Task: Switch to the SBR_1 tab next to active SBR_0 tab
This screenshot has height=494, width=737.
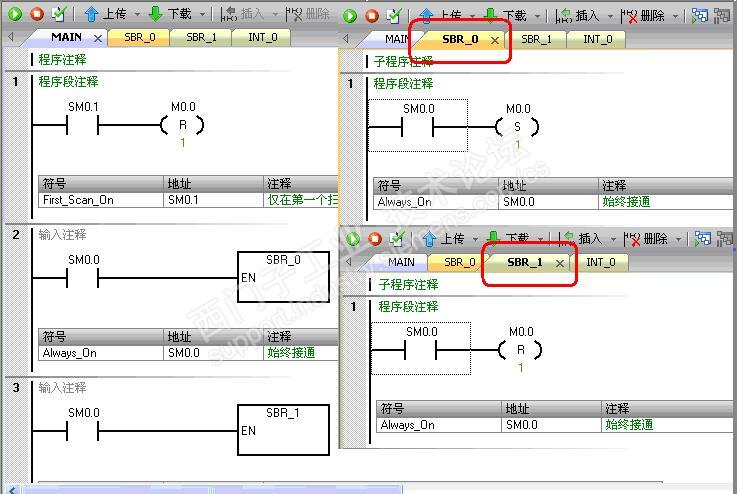Action: (536, 39)
